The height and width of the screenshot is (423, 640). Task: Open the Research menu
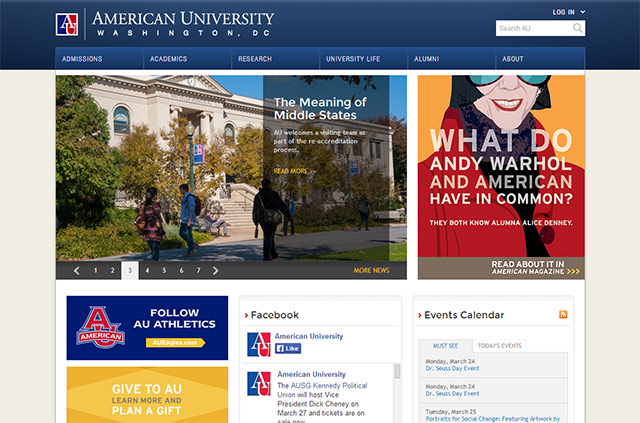pos(276,58)
